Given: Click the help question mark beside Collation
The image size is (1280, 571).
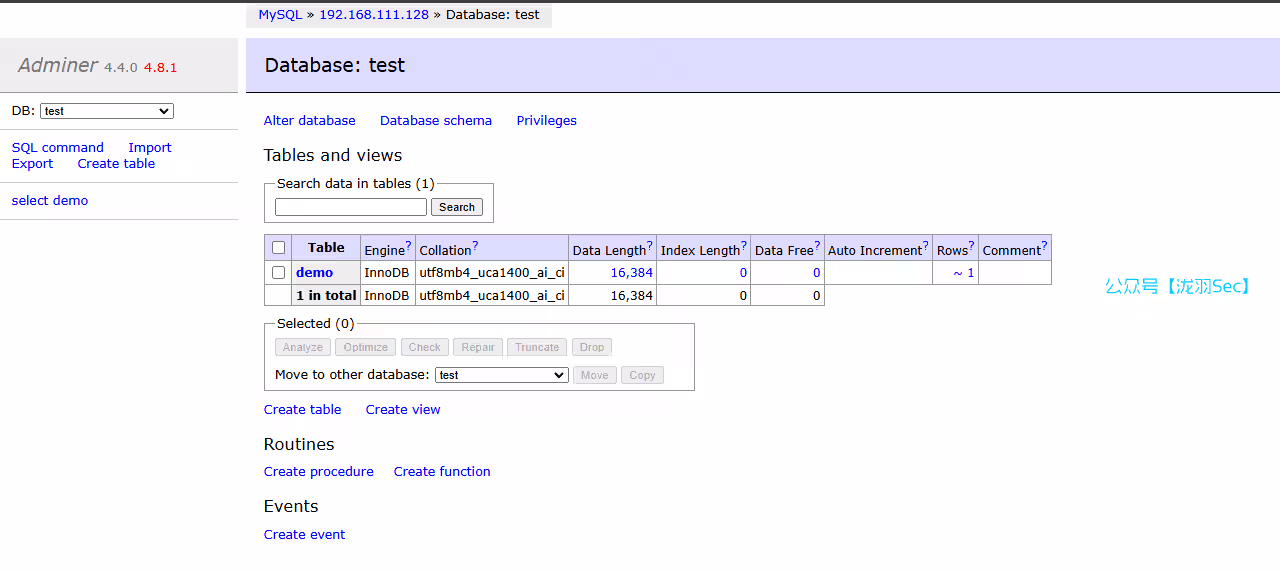Looking at the screenshot, I should click(475, 246).
